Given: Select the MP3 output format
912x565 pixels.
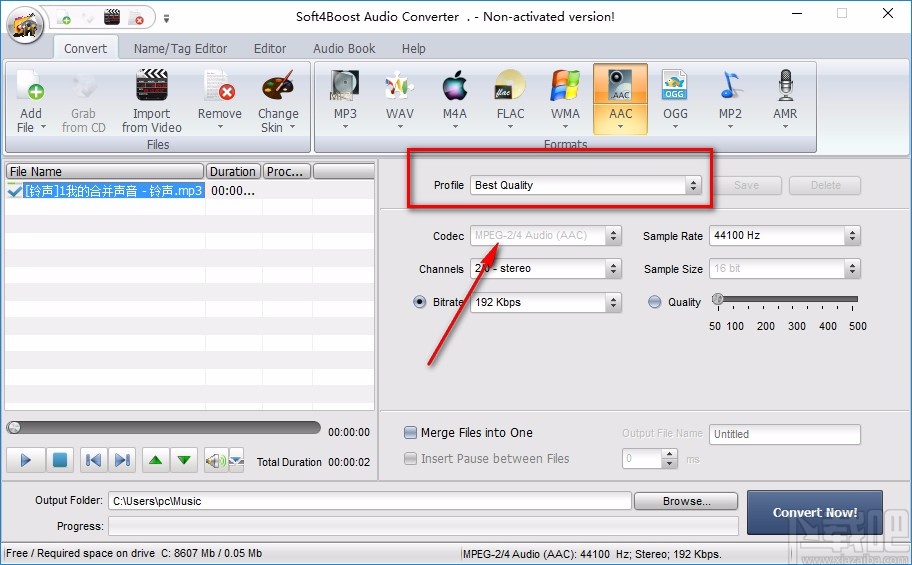Looking at the screenshot, I should [345, 86].
